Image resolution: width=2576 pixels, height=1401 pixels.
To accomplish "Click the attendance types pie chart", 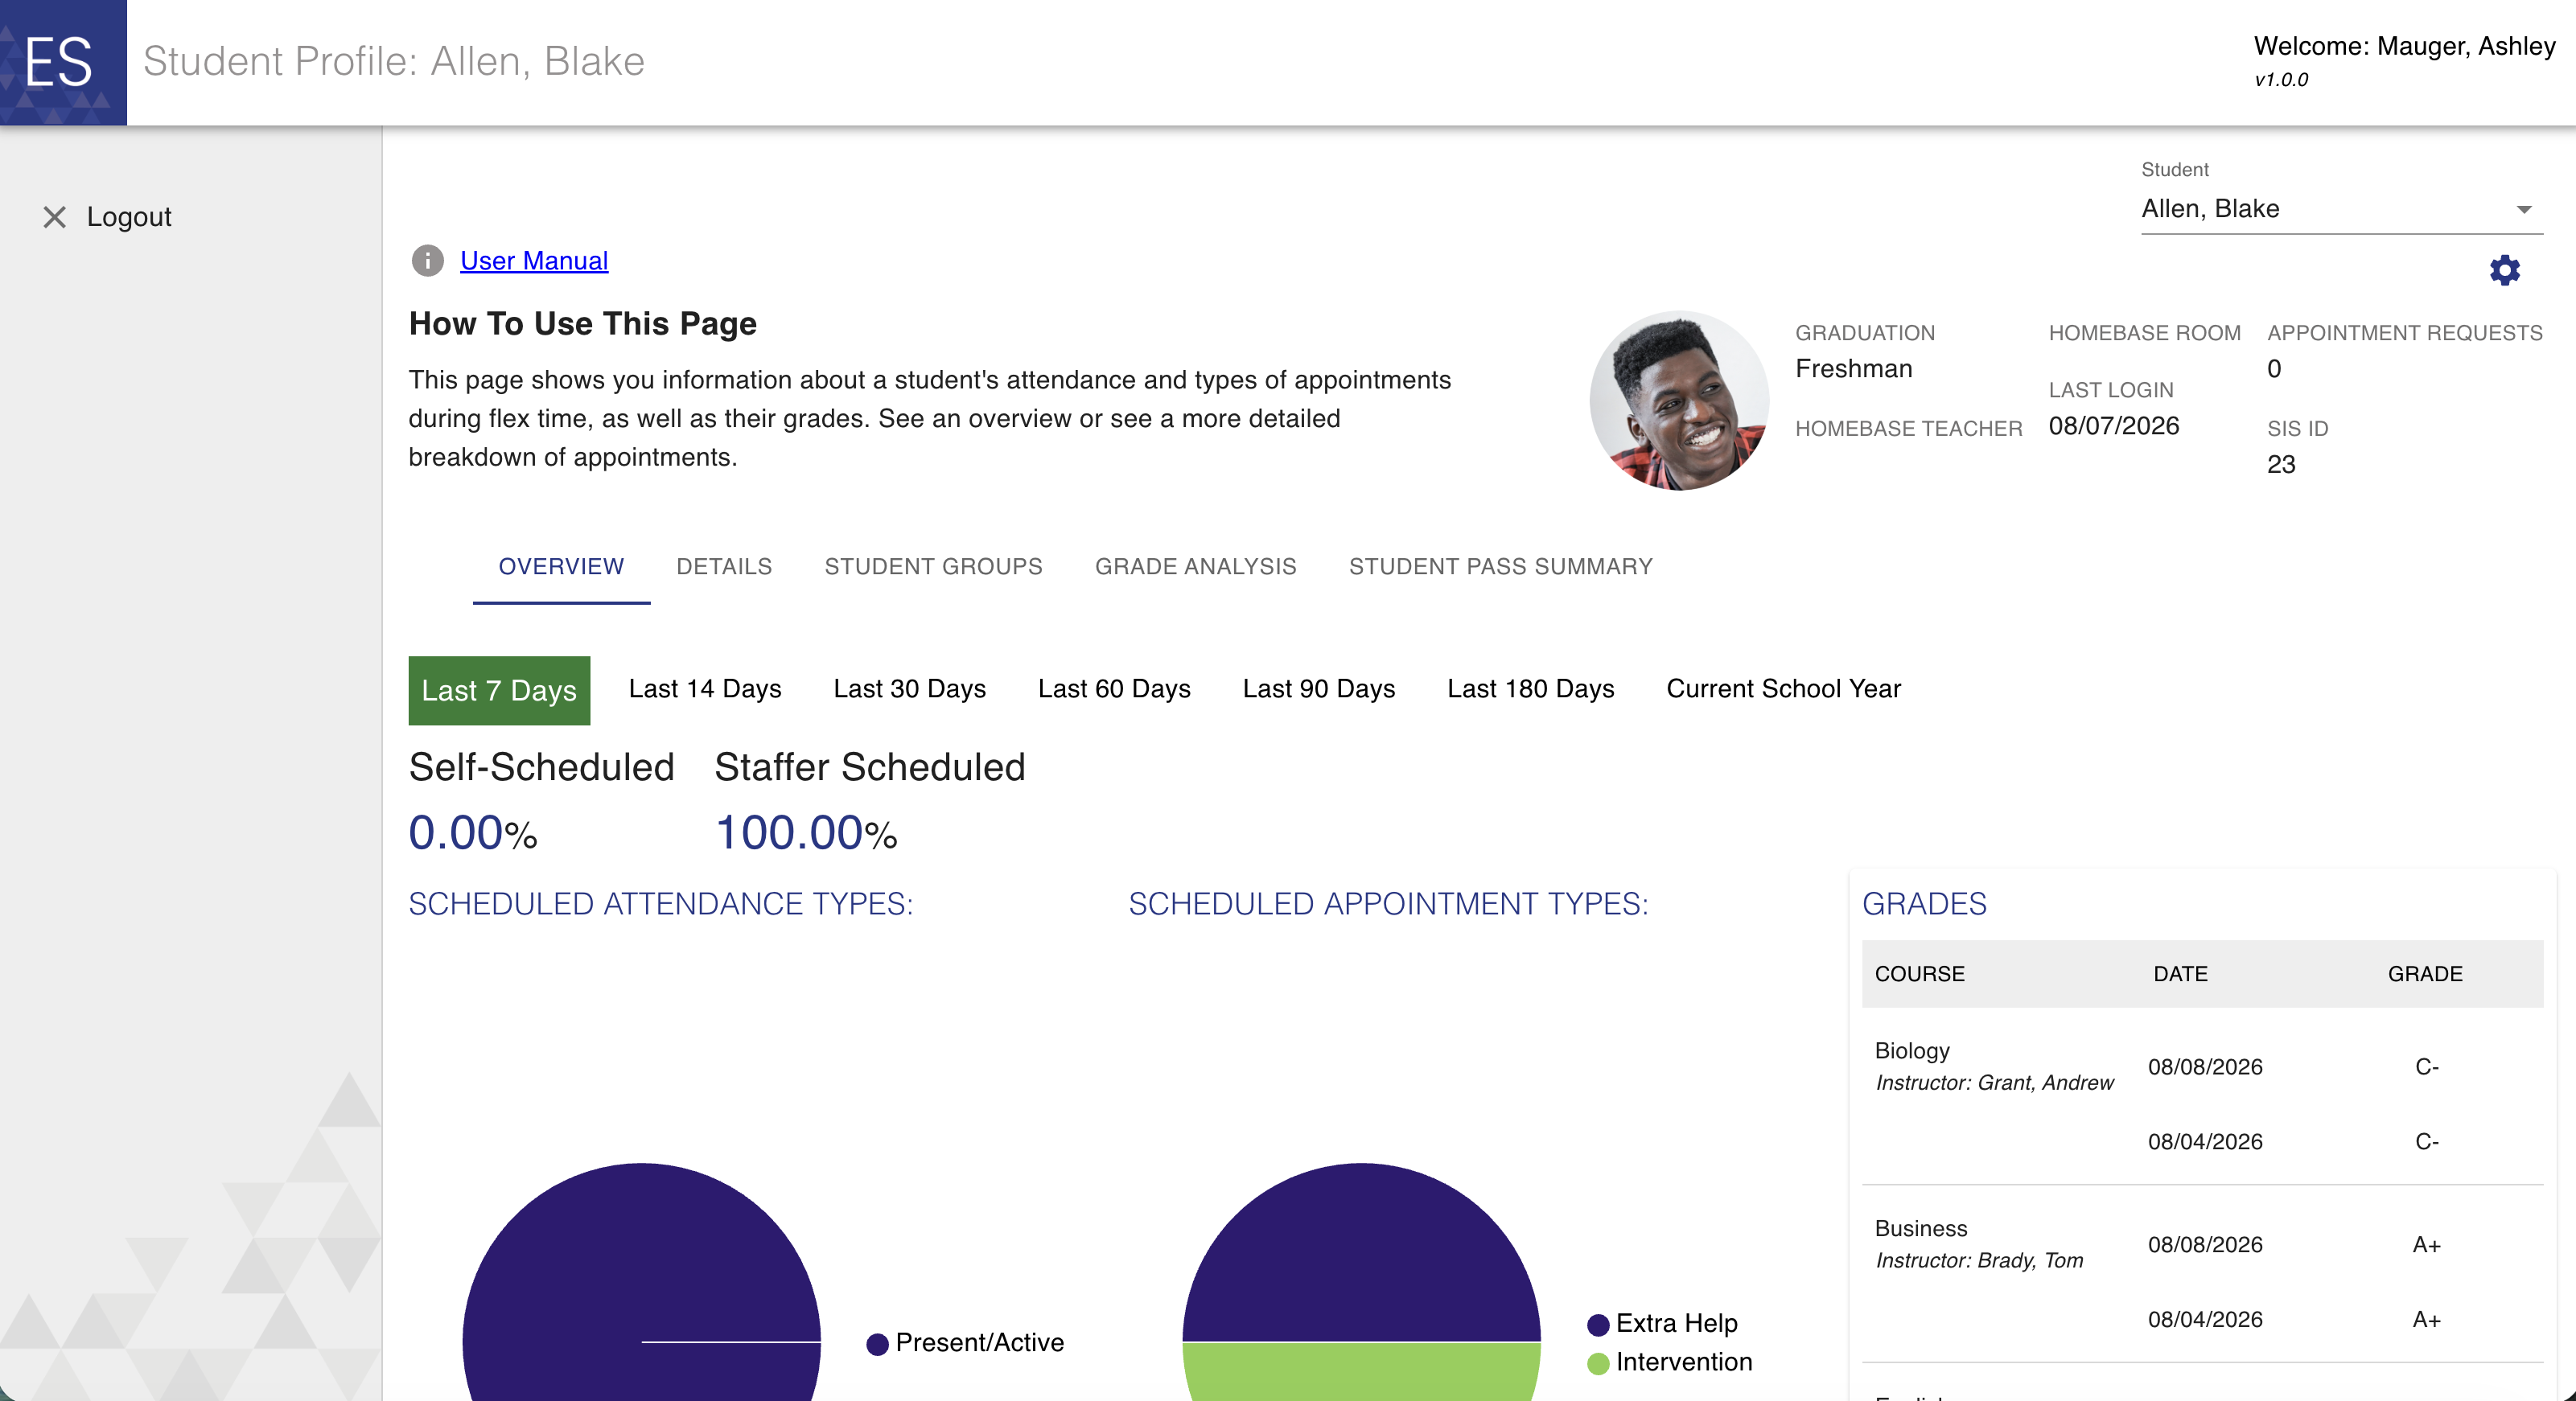I will click(x=641, y=1282).
